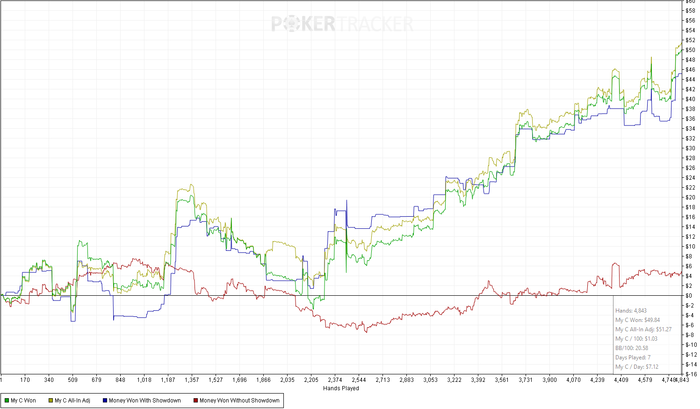Click the 170 hands x-axis label
Screen dimensions: 700x409
point(25,380)
